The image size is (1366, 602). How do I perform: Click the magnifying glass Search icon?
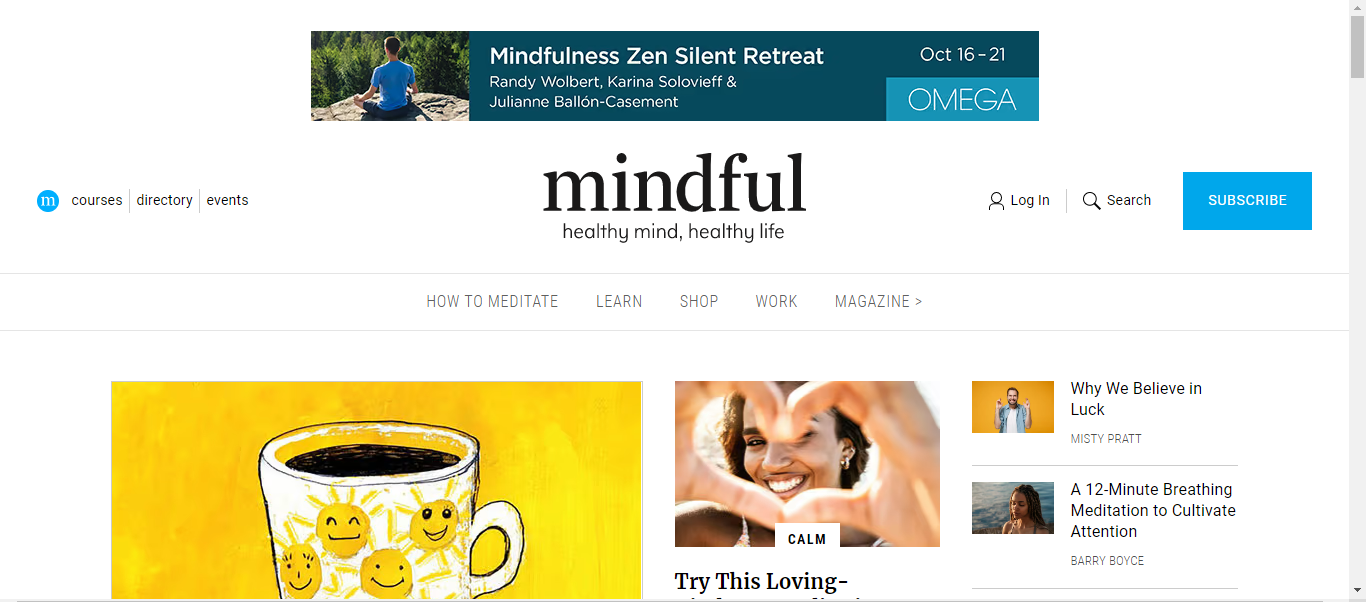1091,201
